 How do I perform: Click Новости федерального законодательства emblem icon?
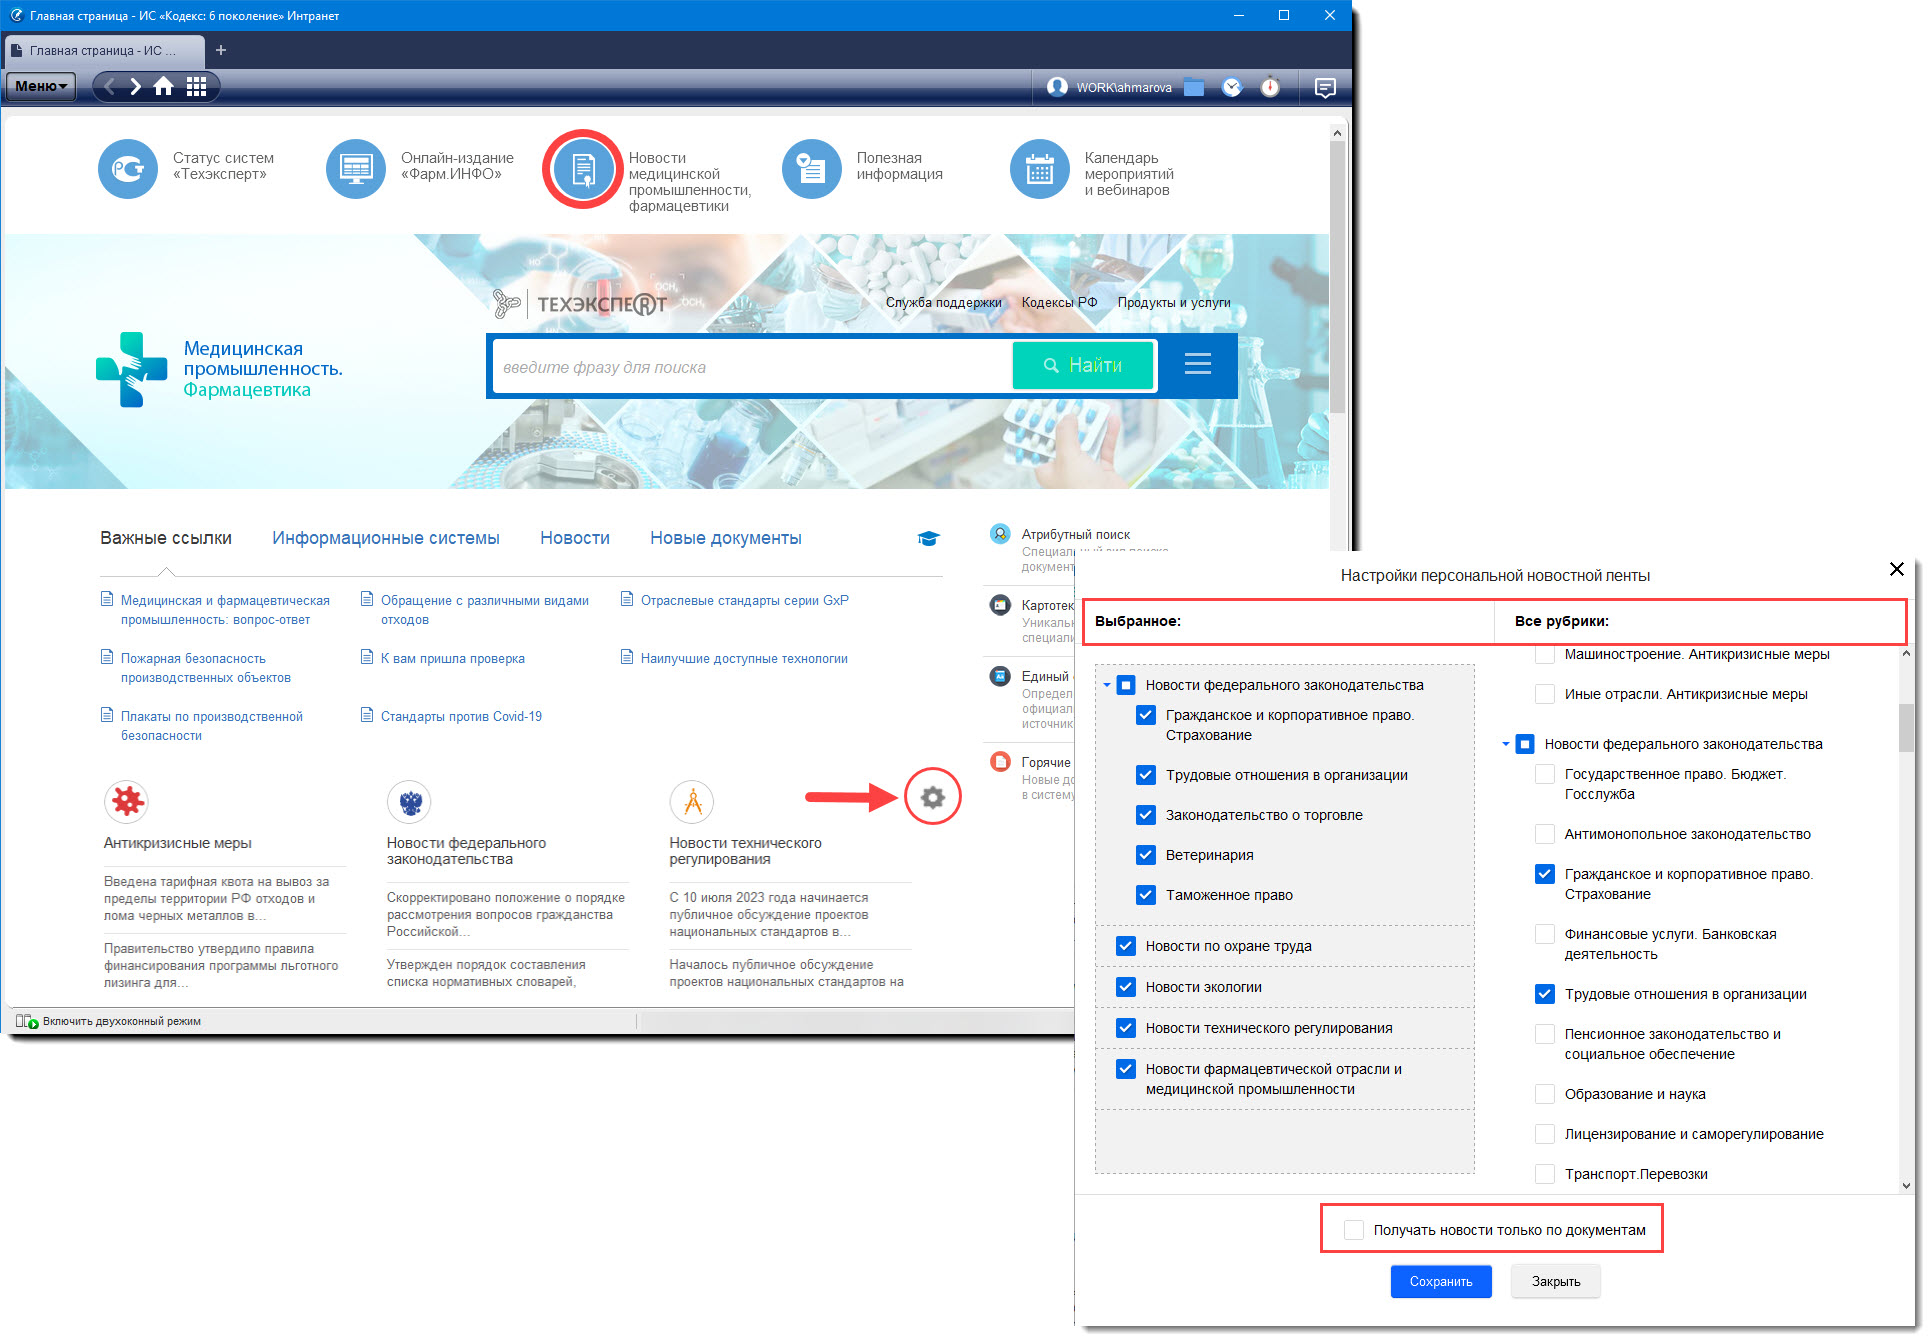409,801
